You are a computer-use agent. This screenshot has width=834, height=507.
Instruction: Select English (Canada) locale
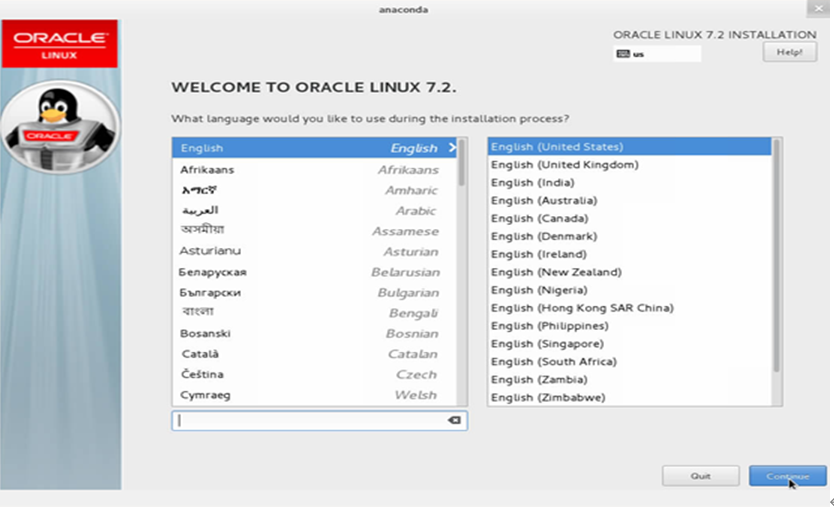click(630, 218)
